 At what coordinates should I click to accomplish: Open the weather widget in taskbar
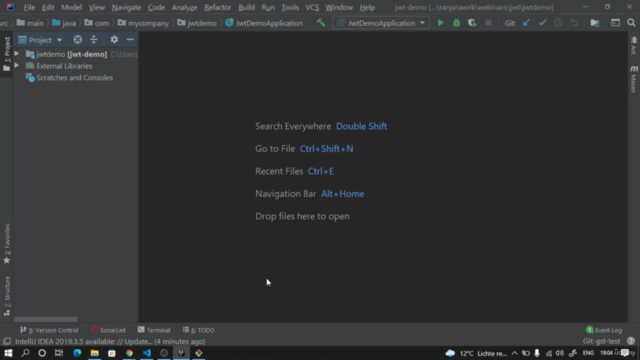[x=476, y=353]
